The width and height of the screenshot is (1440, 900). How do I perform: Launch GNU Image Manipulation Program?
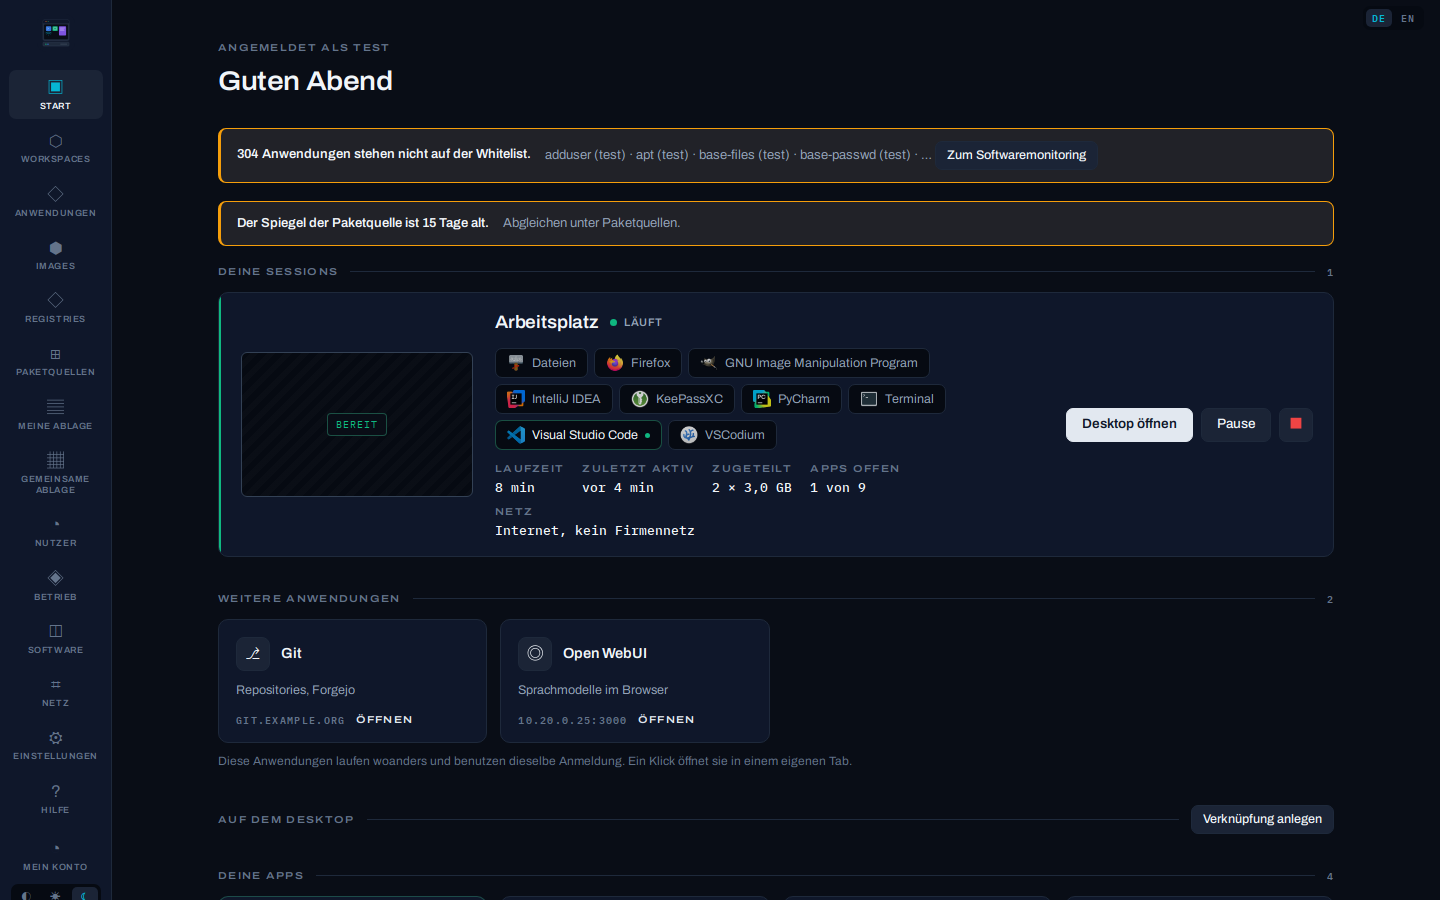[x=809, y=363]
